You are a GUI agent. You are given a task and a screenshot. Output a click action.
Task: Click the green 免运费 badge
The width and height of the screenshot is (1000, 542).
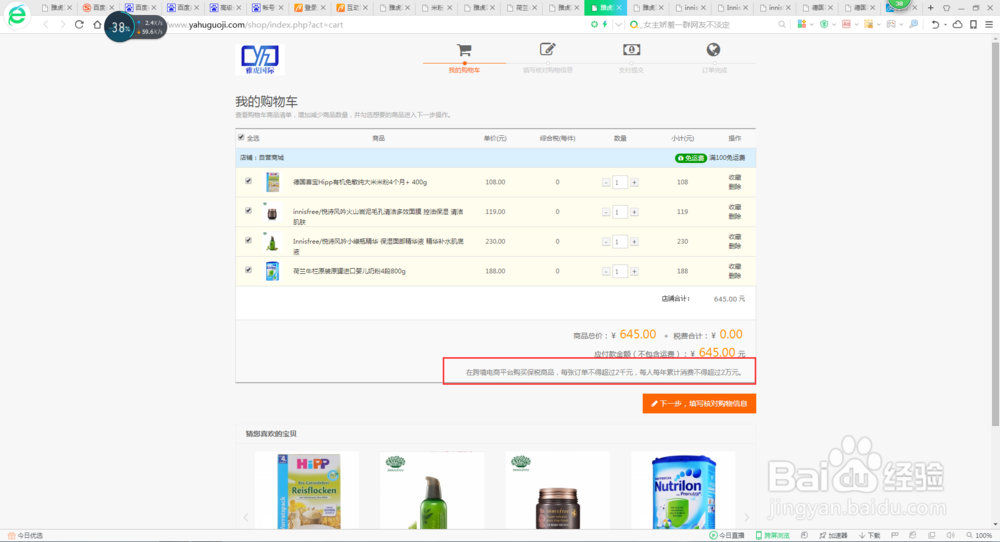tap(691, 157)
